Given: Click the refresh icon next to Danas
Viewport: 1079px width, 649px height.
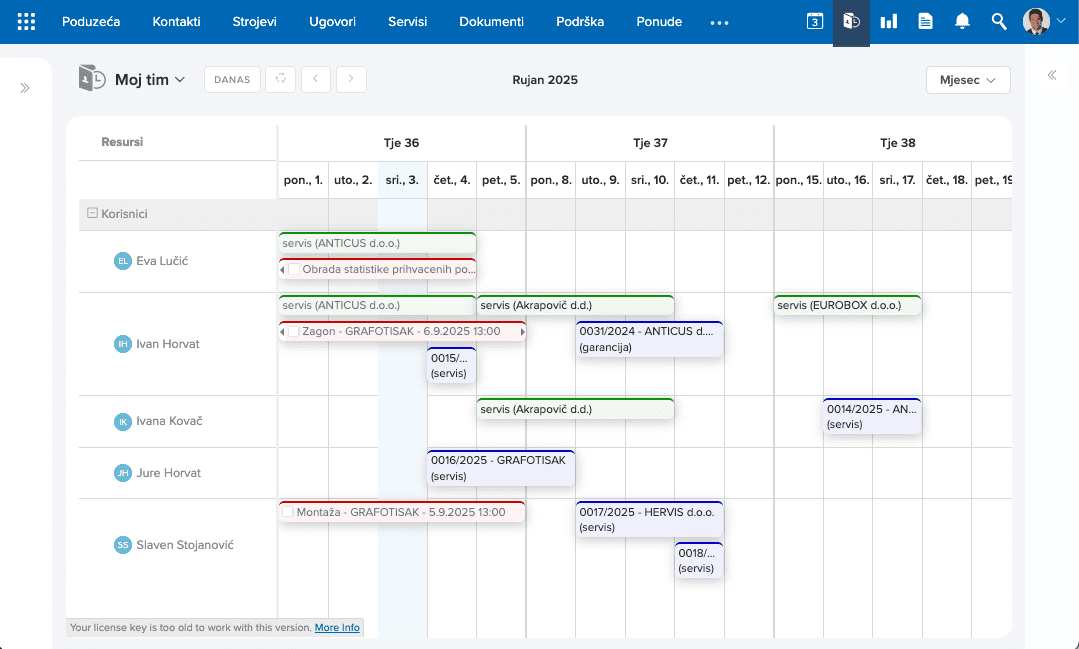Looking at the screenshot, I should tap(281, 79).
